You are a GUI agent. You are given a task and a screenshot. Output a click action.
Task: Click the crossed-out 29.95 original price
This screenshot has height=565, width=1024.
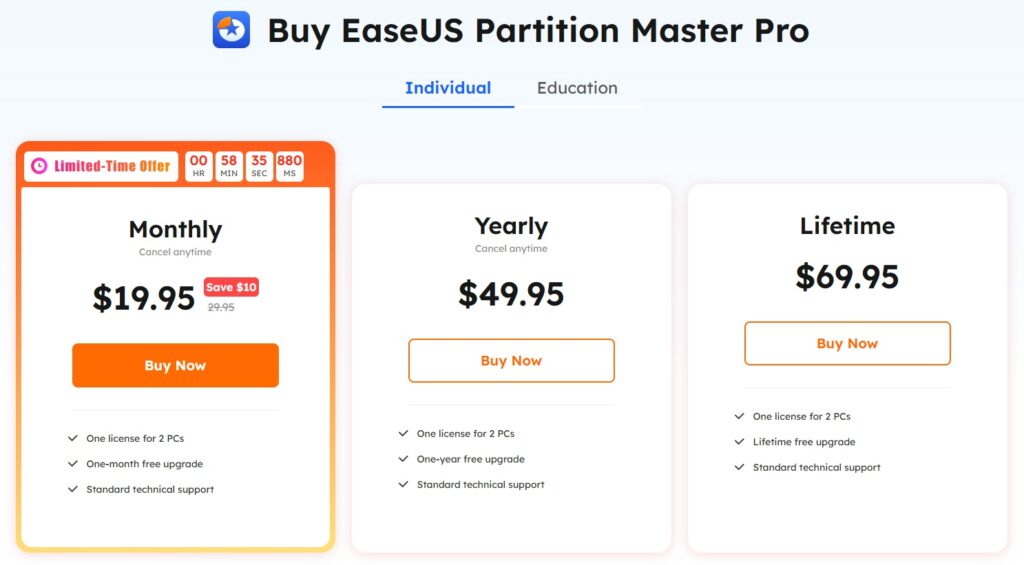[x=221, y=308]
